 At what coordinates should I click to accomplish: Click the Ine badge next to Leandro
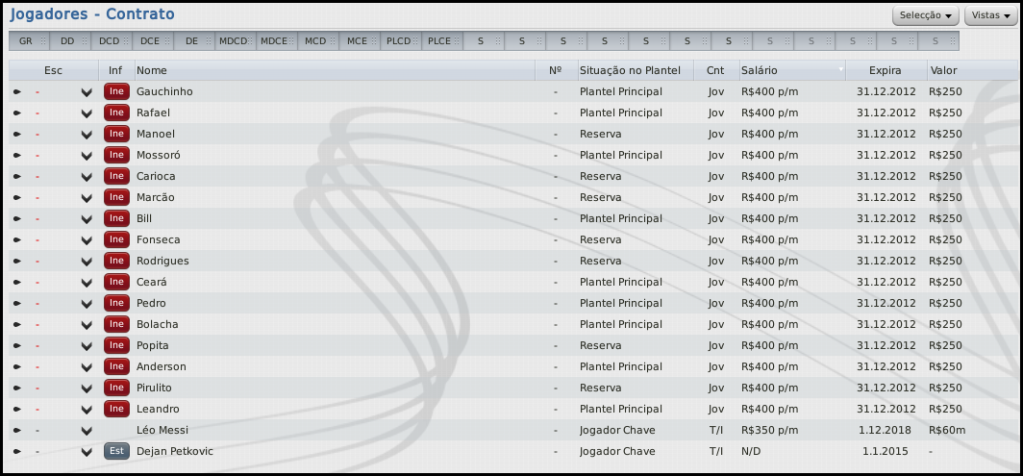[x=116, y=409]
